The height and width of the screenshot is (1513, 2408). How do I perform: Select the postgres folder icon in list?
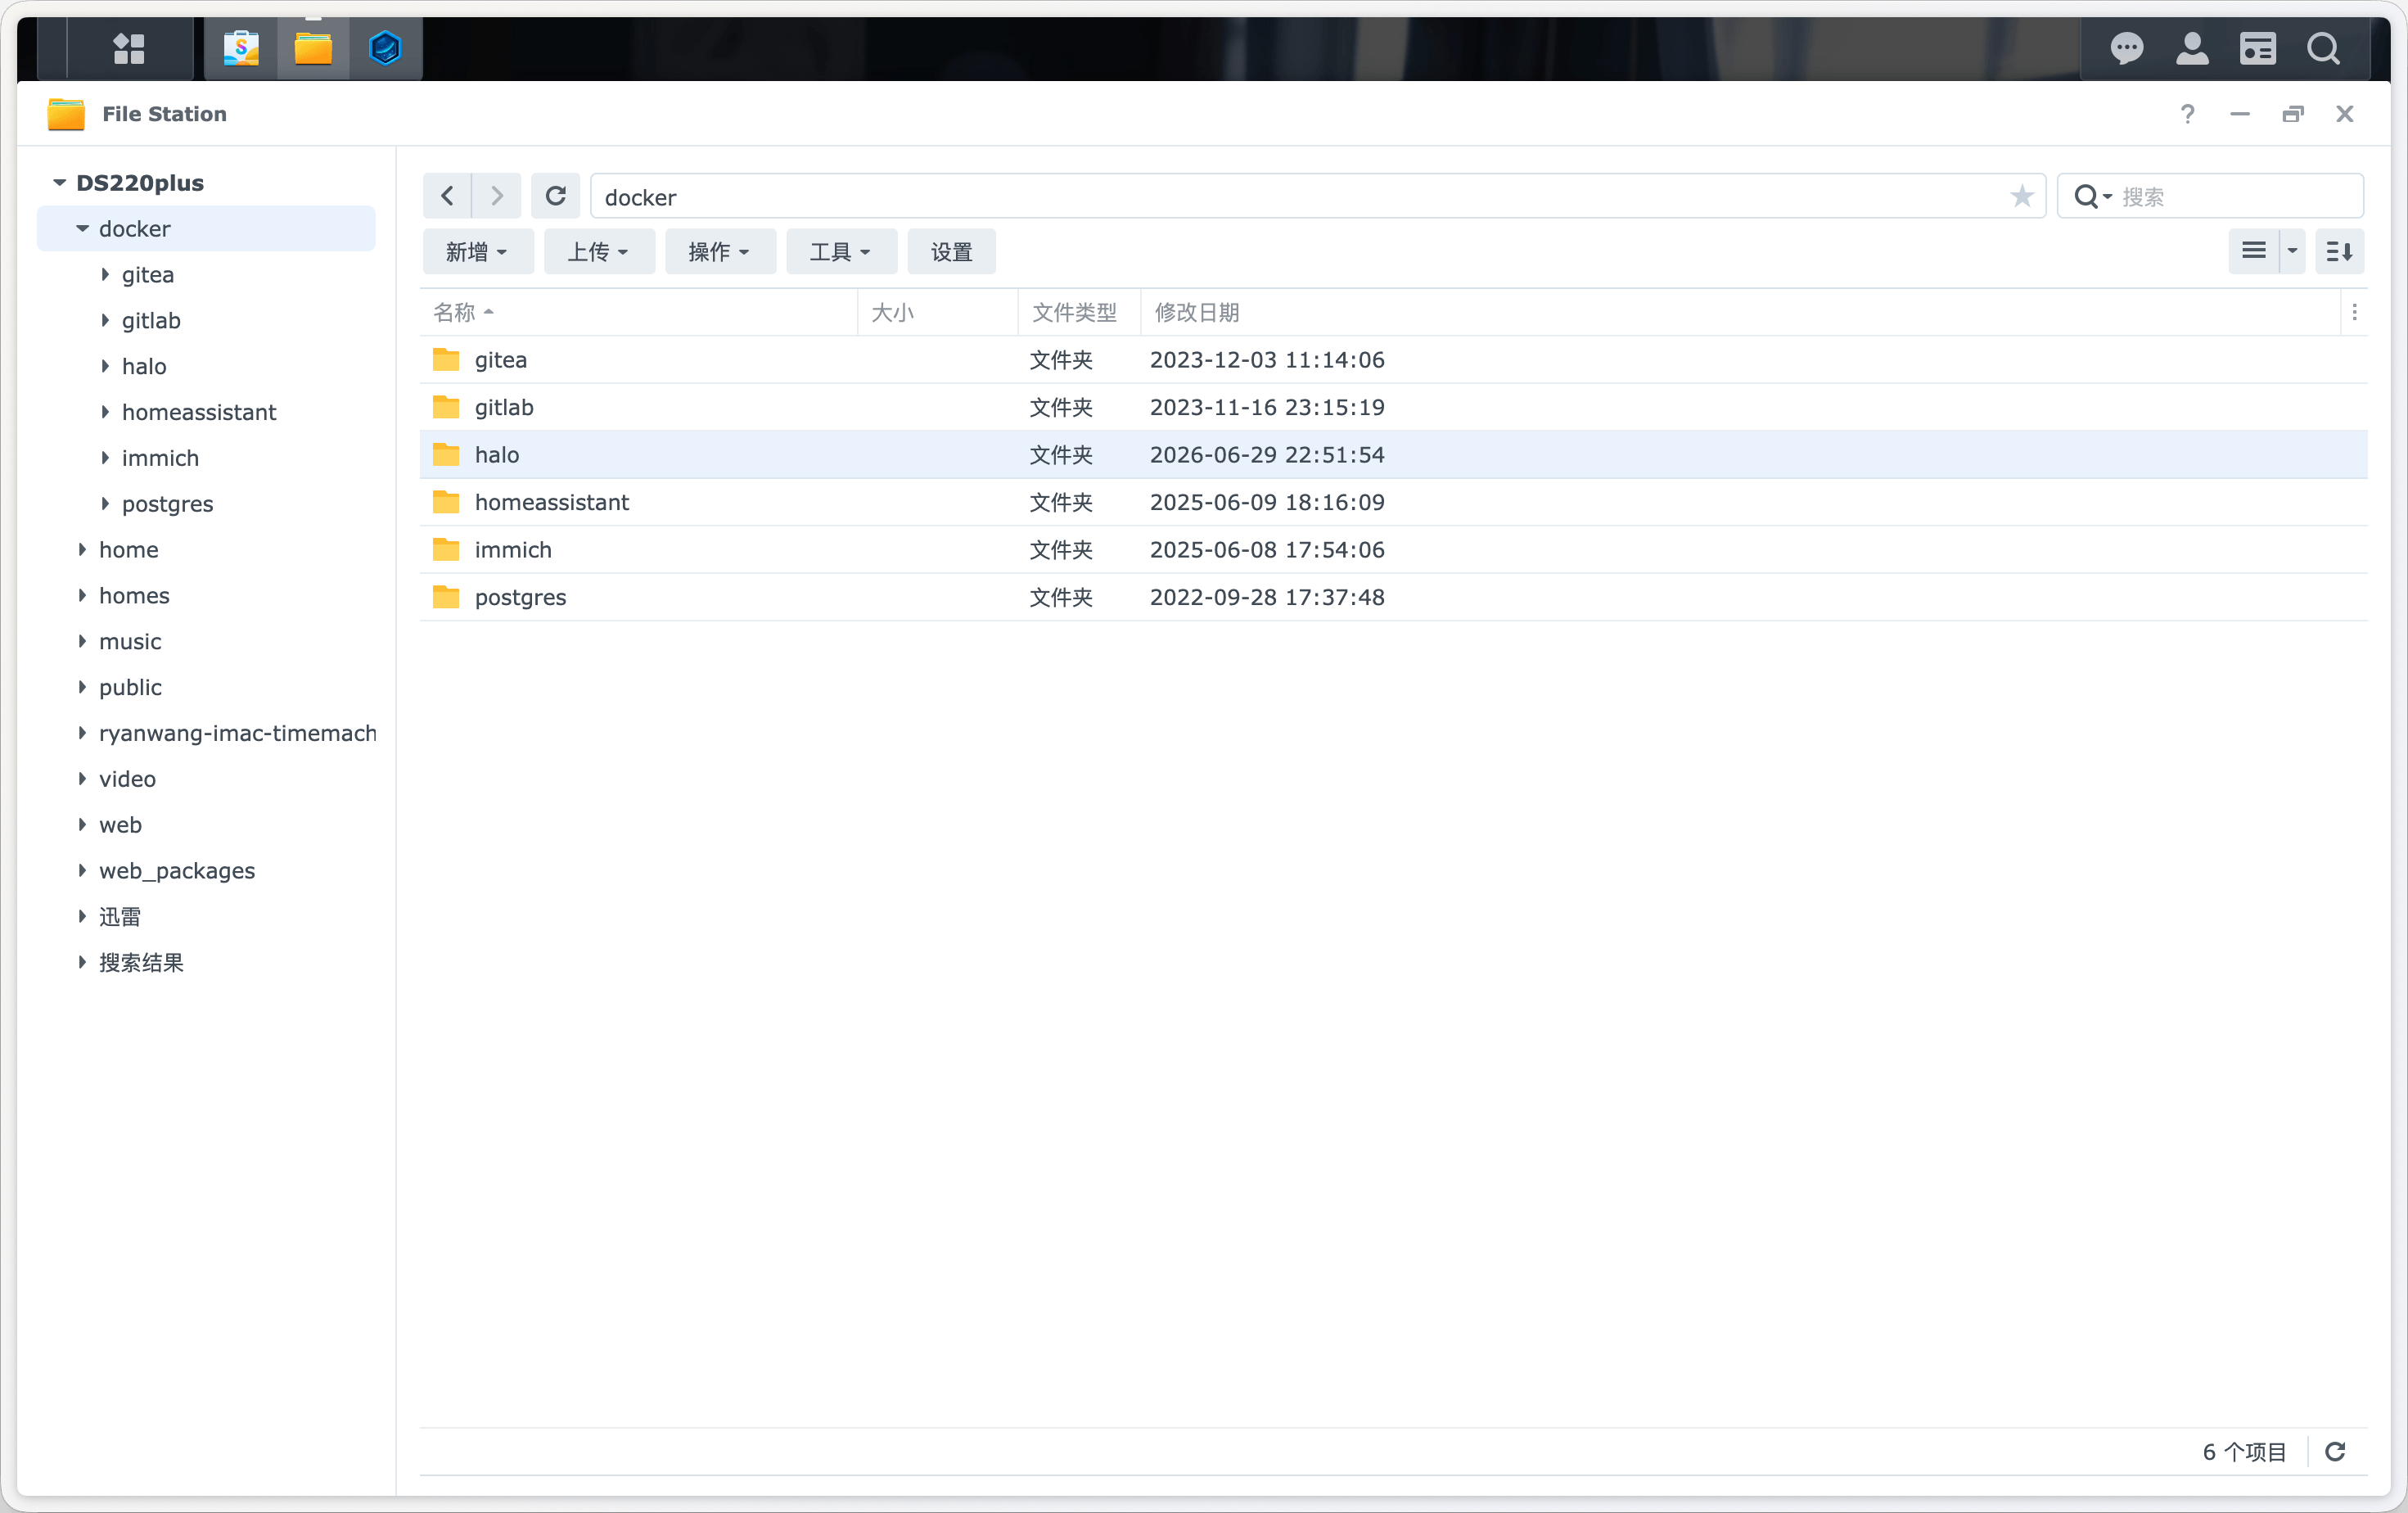click(x=446, y=597)
